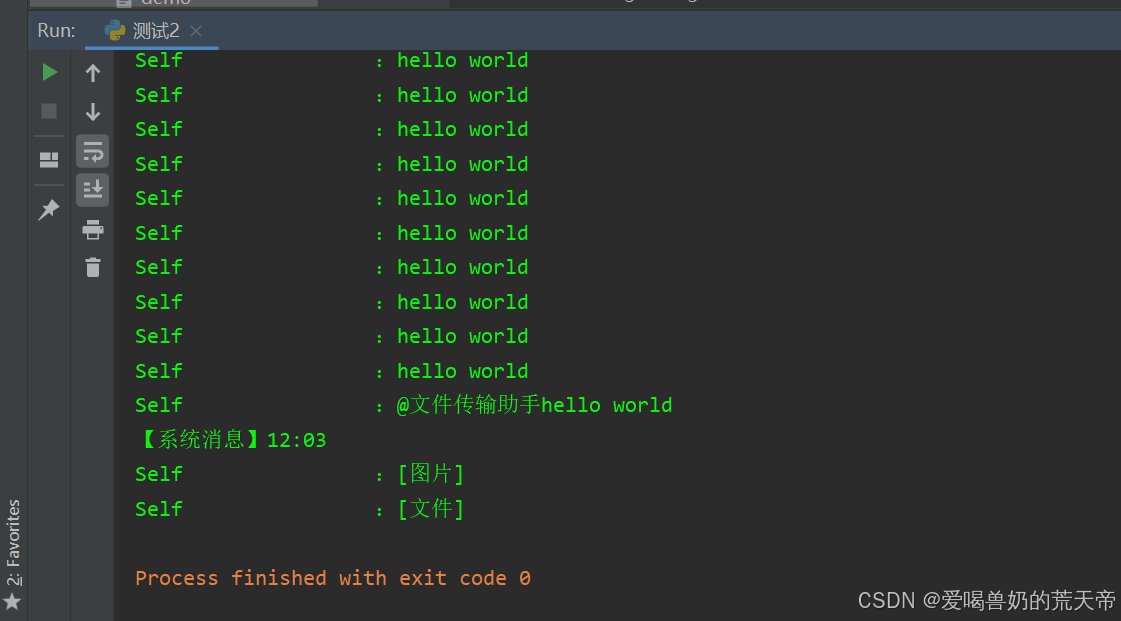This screenshot has height=621, width=1121.
Task: Click the Python icon on 测试2 tab
Action: [x=114, y=31]
